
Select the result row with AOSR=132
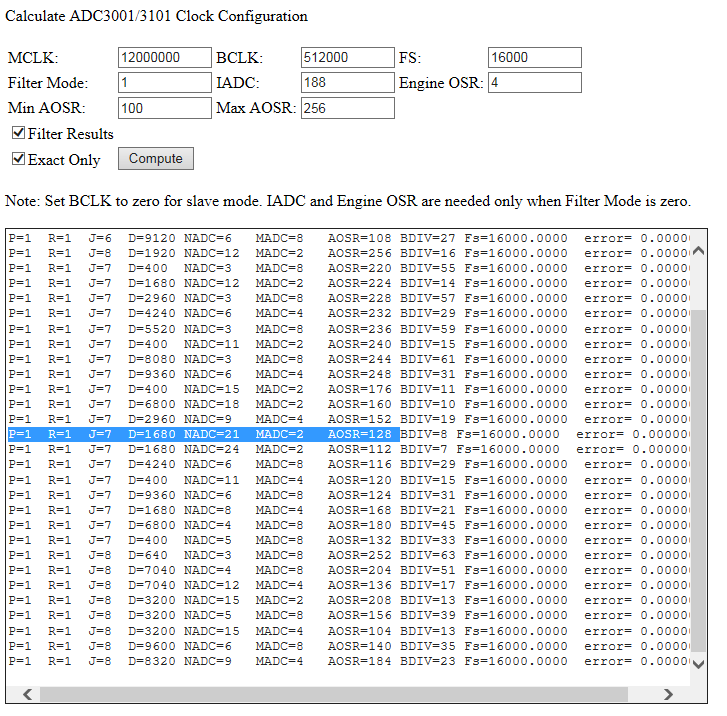point(349,540)
